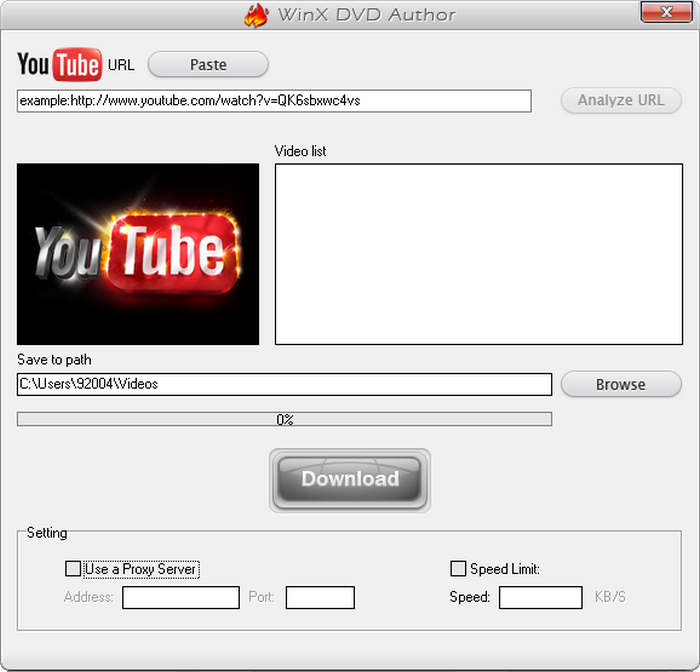Enable the Use a Proxy Server checkbox

[x=73, y=569]
